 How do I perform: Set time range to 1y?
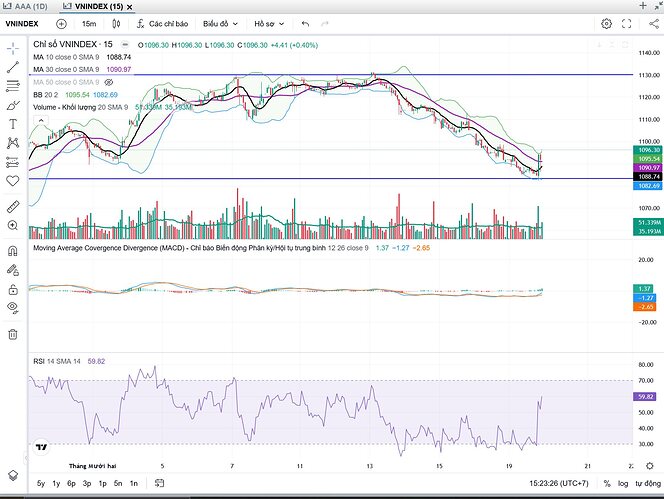[x=54, y=483]
